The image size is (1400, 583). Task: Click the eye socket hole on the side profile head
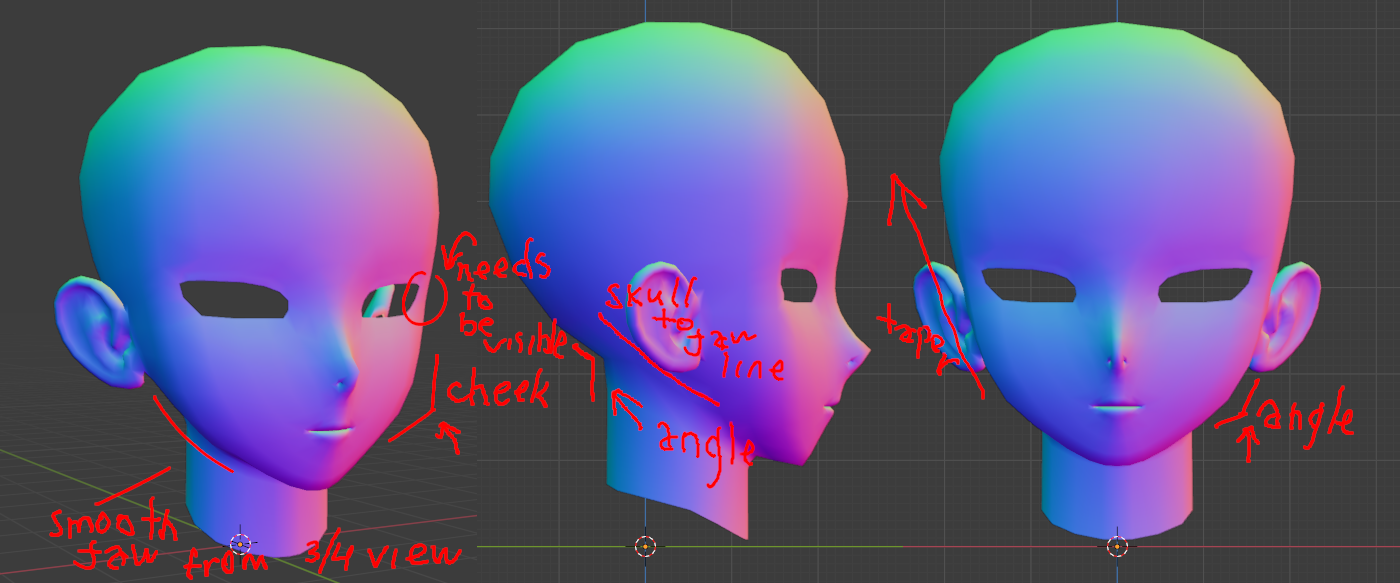[799, 284]
